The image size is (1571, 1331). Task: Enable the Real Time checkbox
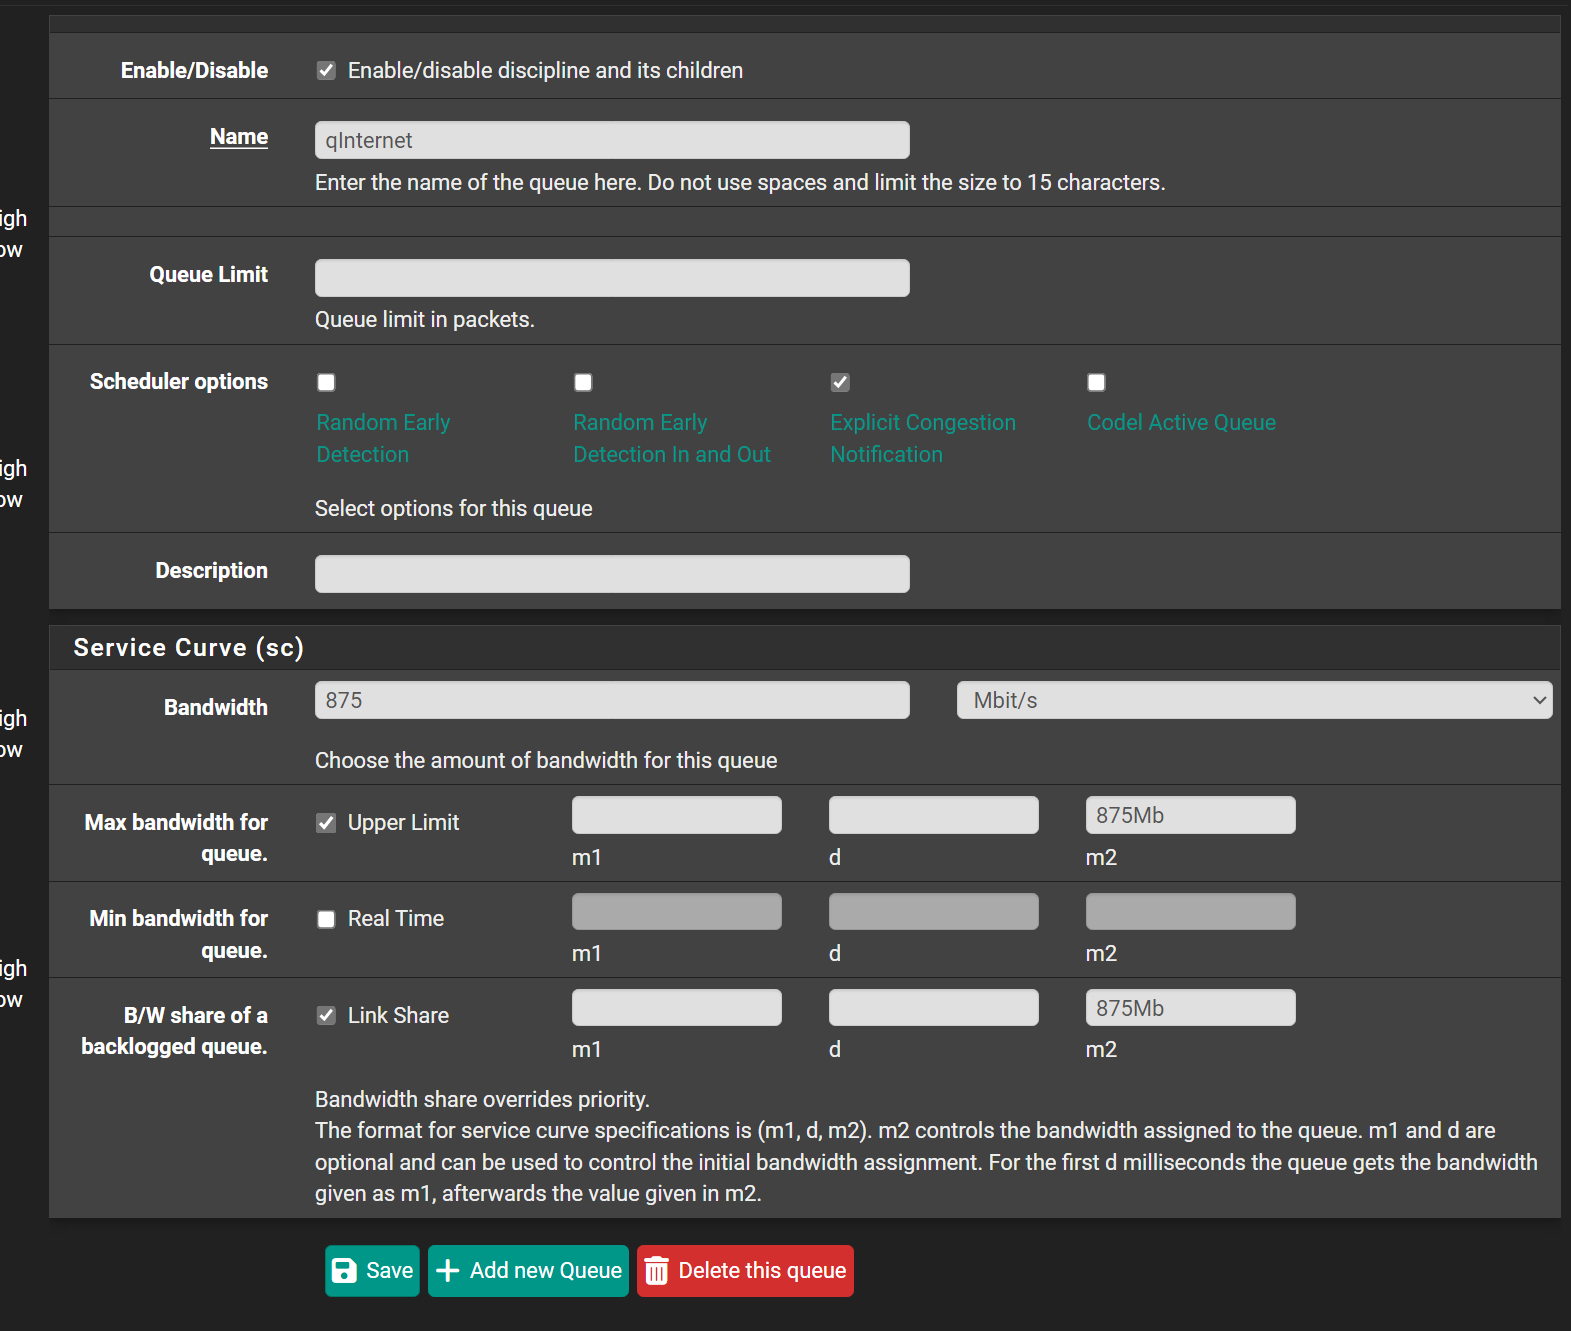326,919
